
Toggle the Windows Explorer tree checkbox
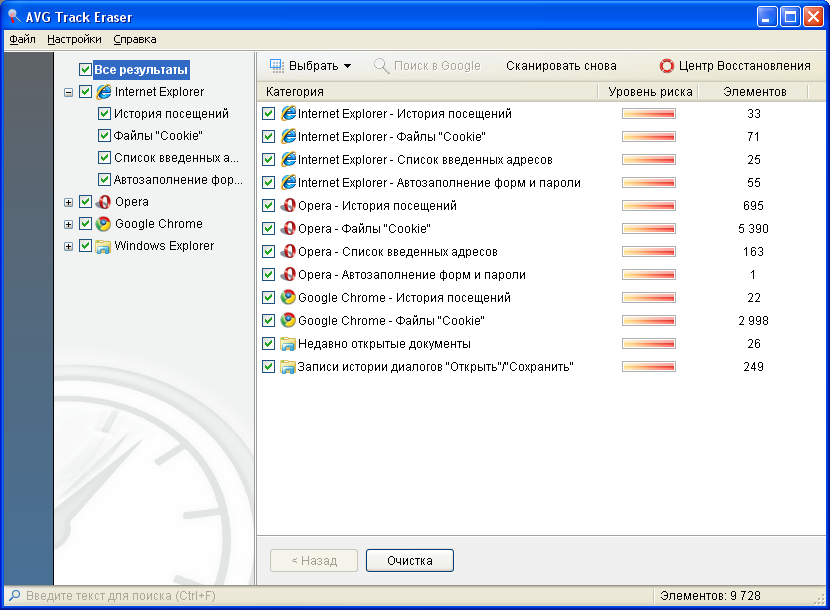point(85,246)
